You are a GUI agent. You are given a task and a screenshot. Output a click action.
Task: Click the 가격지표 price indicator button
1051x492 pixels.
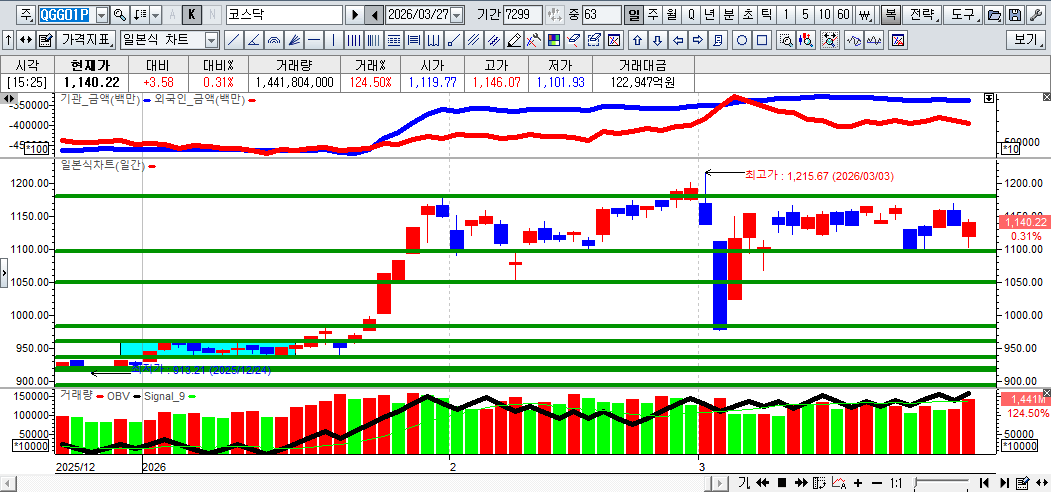[86, 40]
